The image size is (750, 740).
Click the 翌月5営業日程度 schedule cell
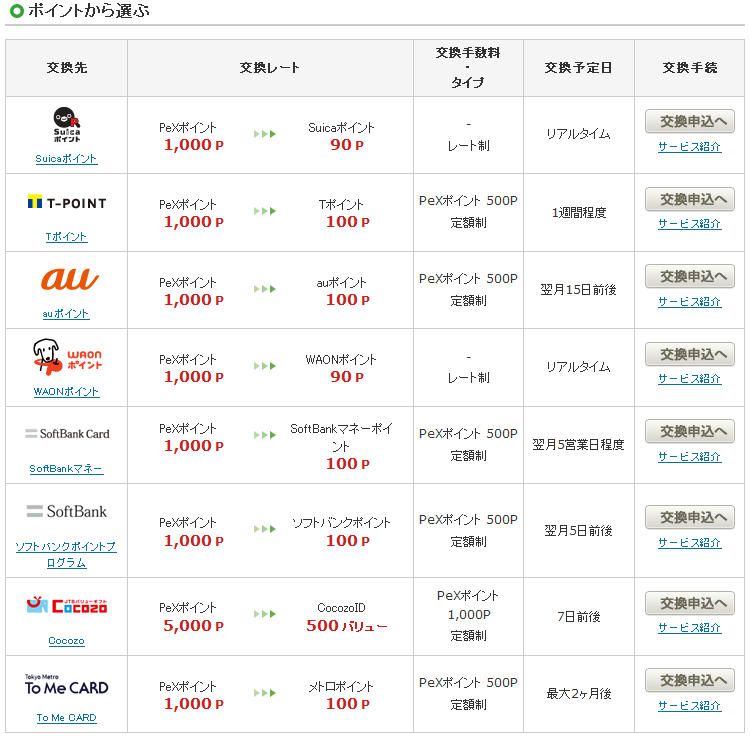click(578, 445)
